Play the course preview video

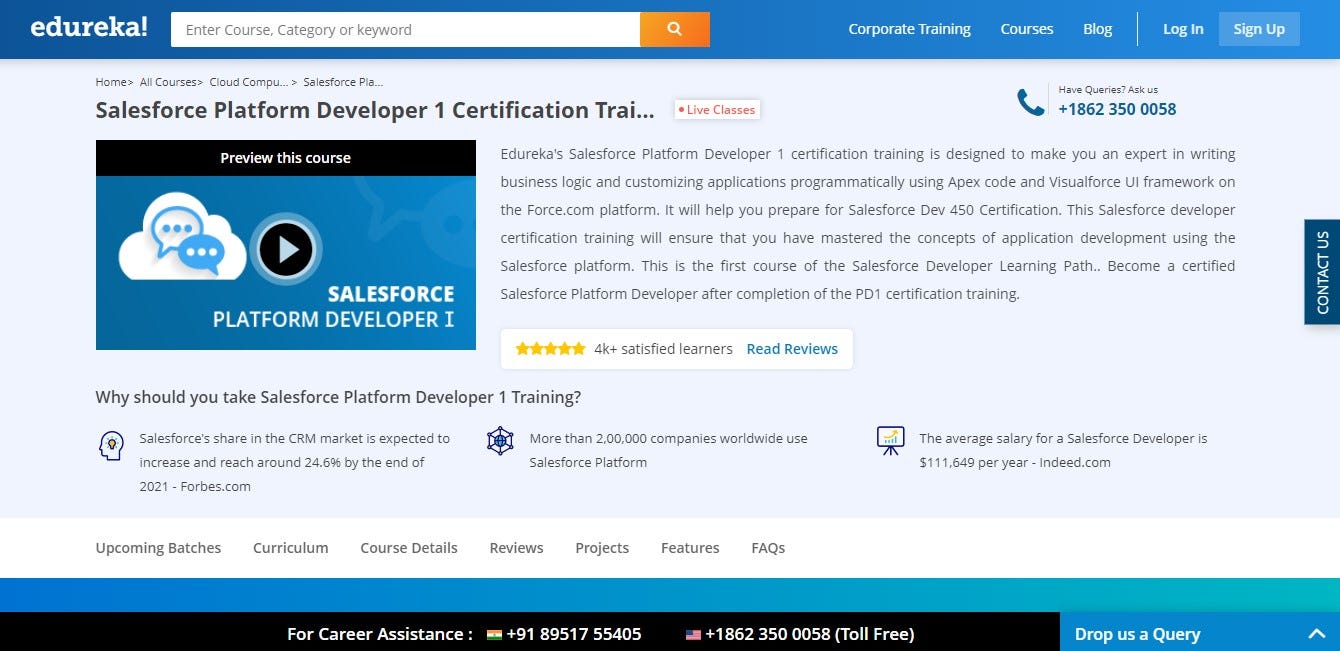click(286, 249)
